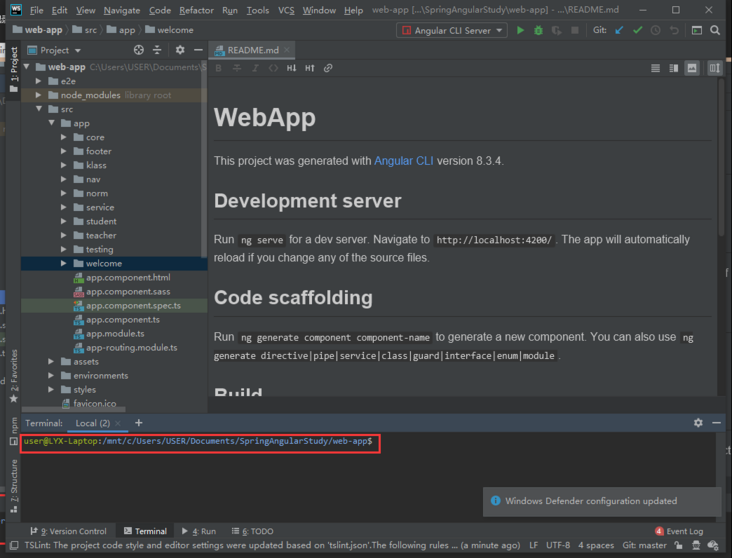Select app.module.ts in the project tree
Viewport: 732px width, 558px height.
click(x=114, y=334)
